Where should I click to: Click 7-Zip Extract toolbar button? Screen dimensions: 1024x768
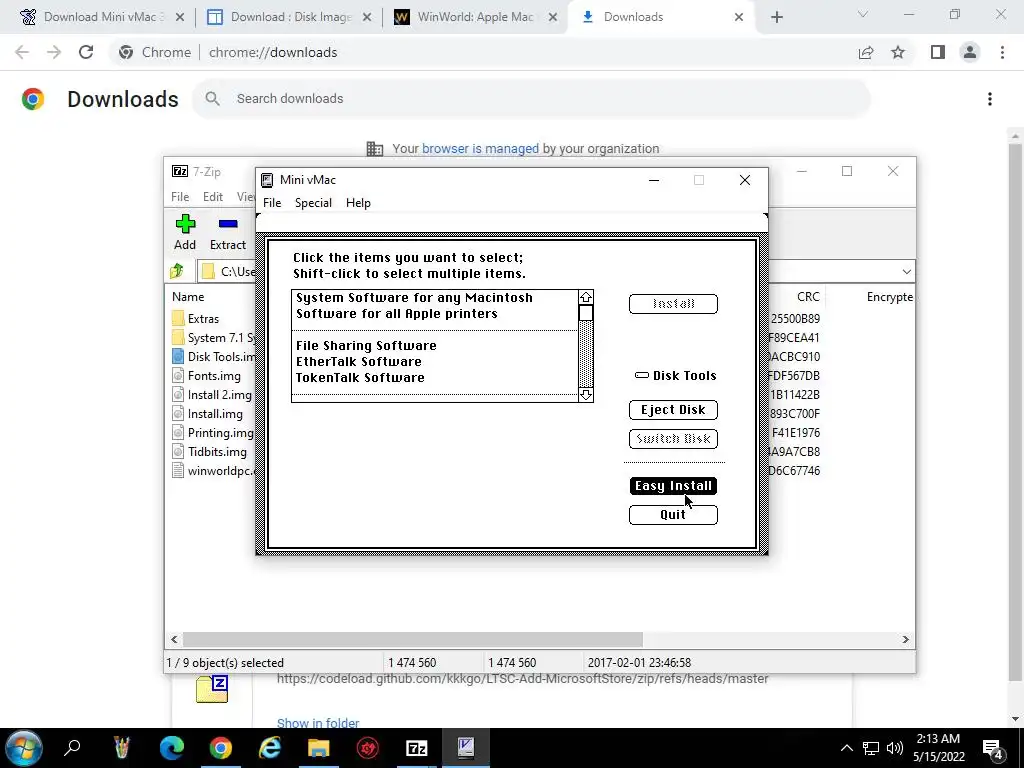tap(228, 232)
